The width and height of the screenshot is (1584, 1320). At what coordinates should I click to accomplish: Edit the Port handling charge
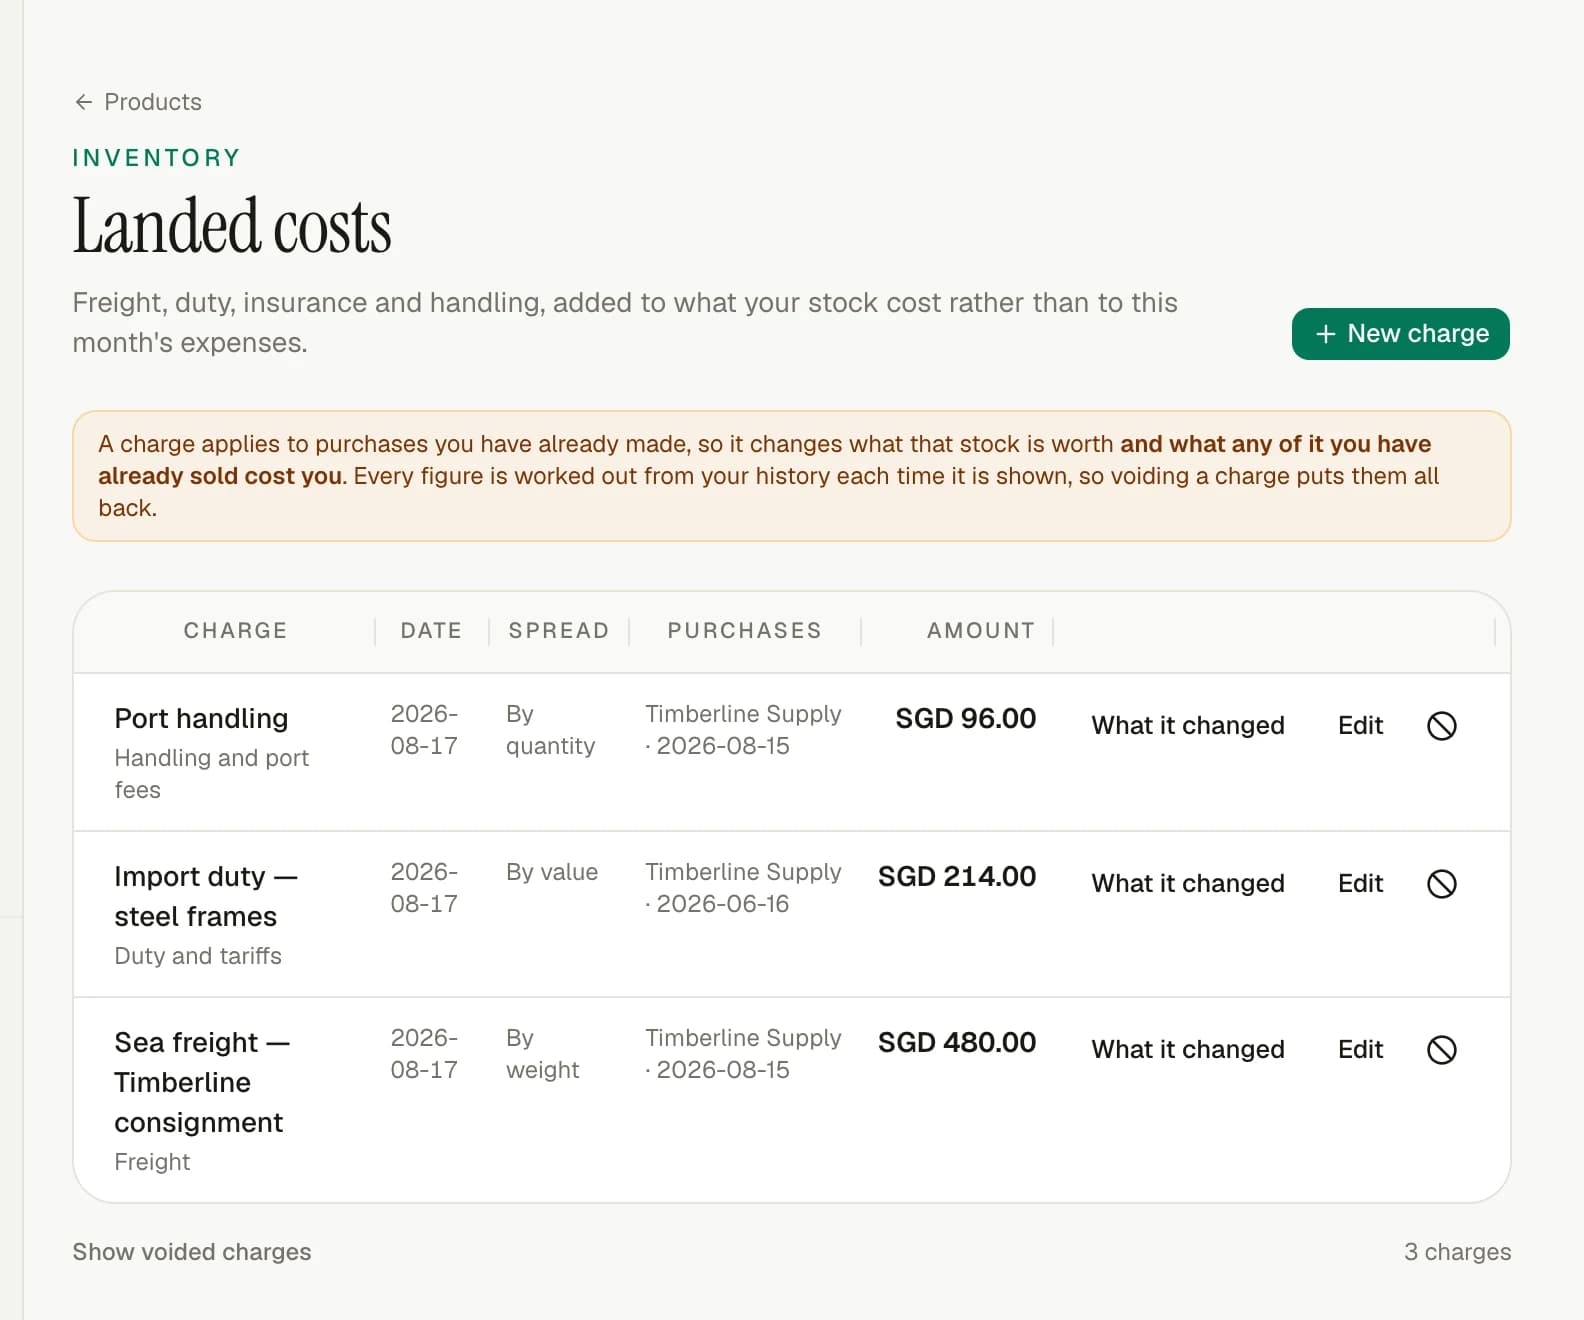coord(1360,726)
